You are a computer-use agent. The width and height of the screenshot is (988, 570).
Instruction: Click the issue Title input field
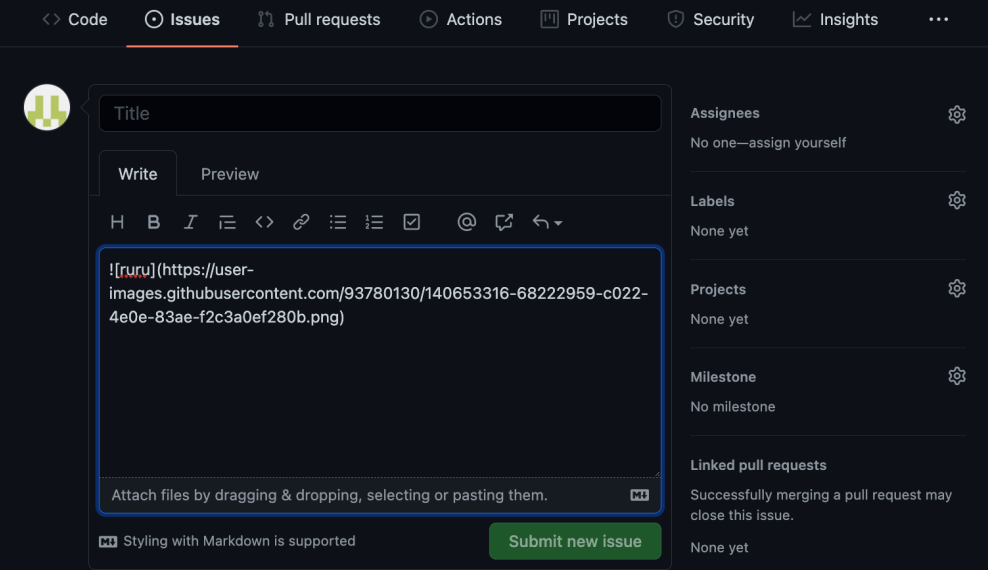pos(380,113)
